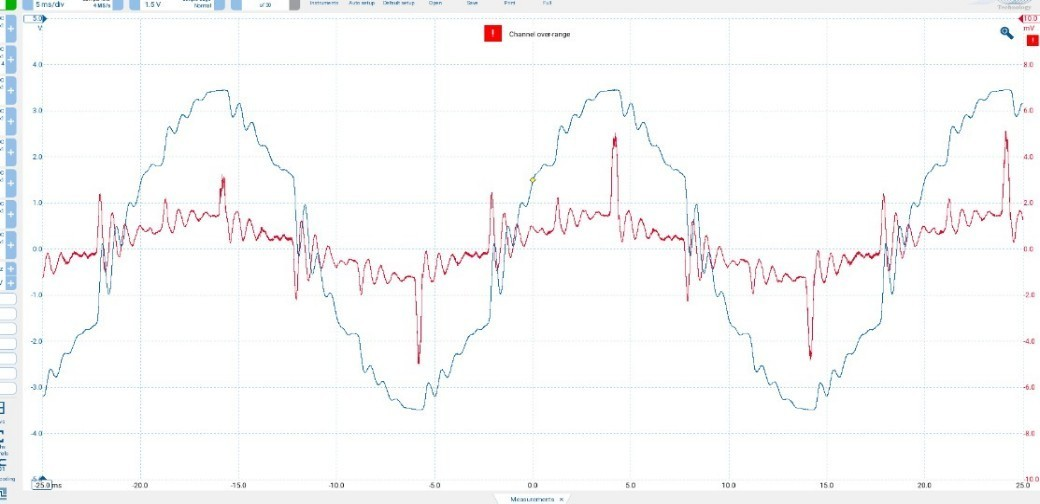This screenshot has height=504, width=1040.
Task: Apply Default setup from toolbar
Action: point(399,3)
